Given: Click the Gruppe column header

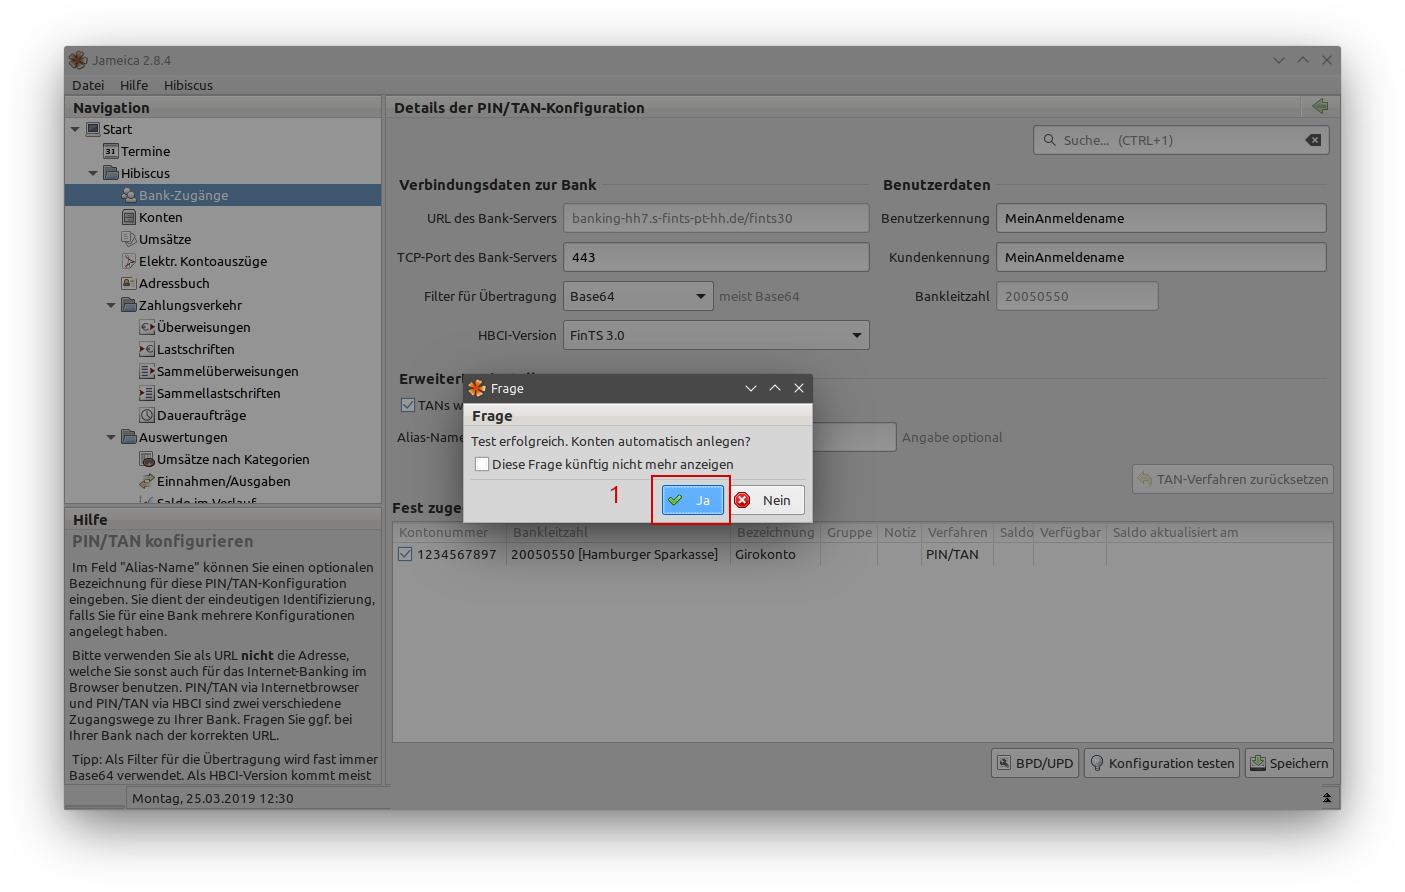Looking at the screenshot, I should pos(849,532).
